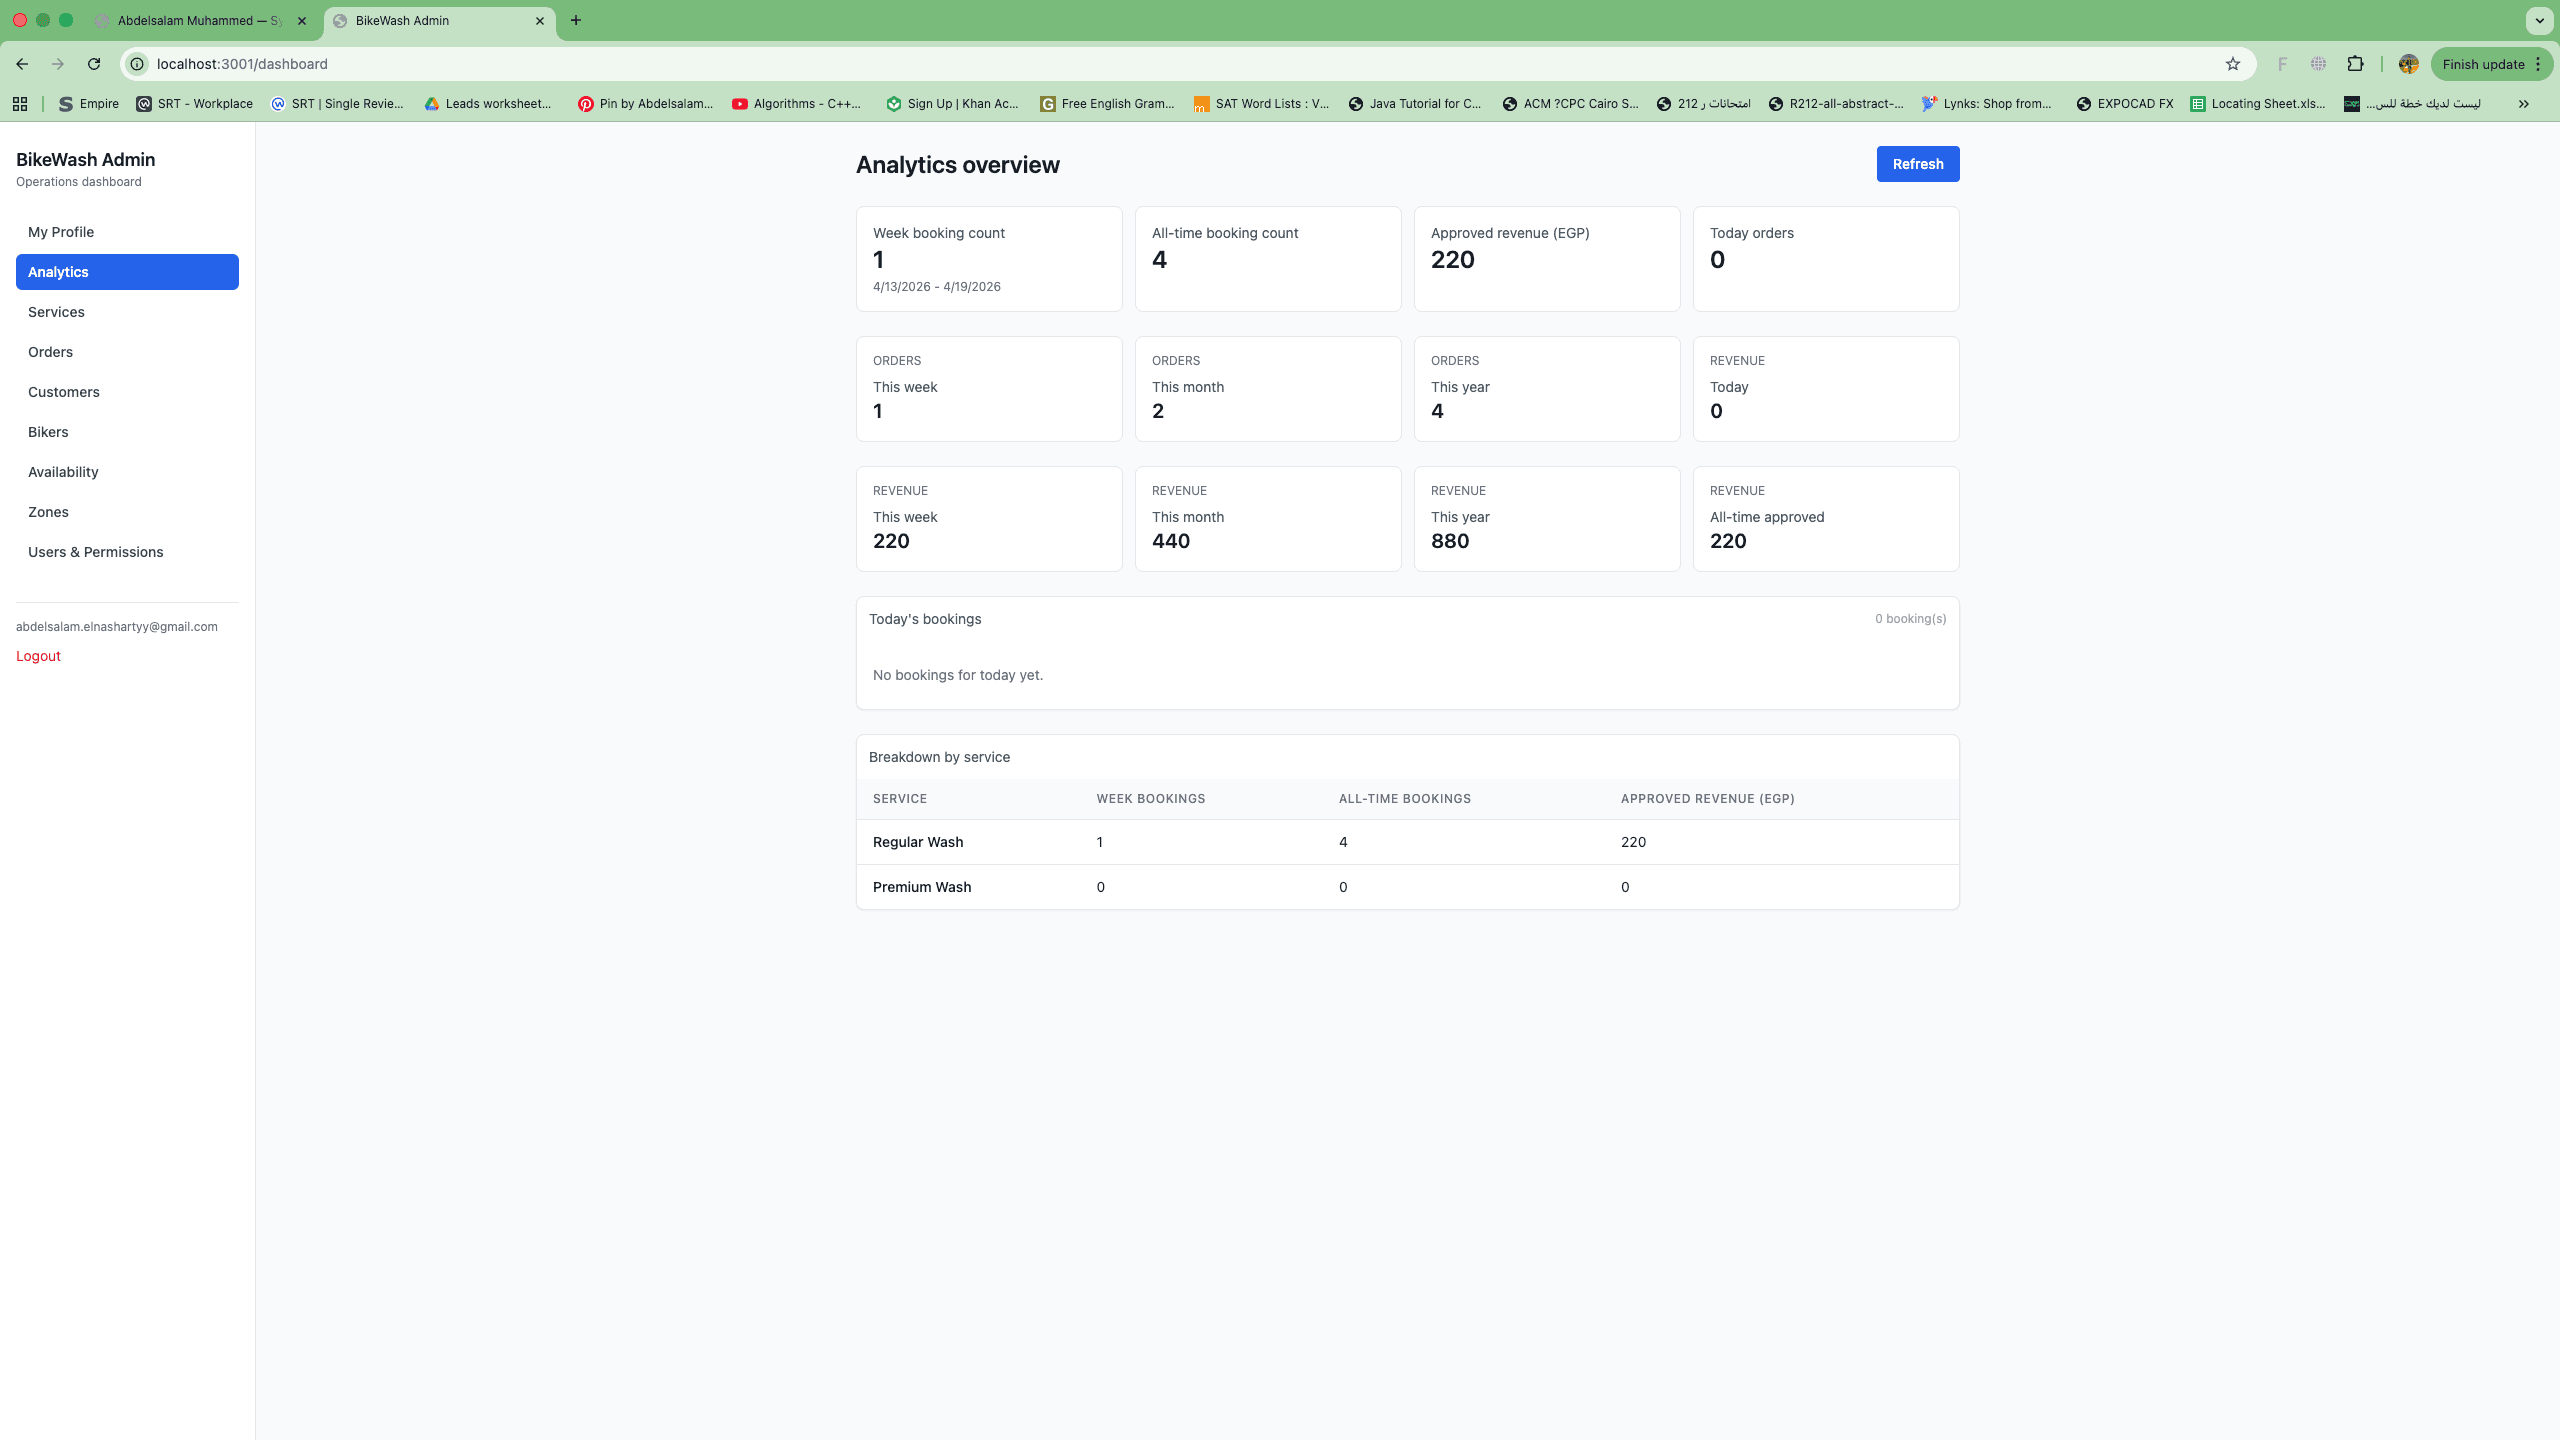The height and width of the screenshot is (1440, 2560).
Task: Click the browser extensions puzzle icon
Action: [x=2356, y=63]
